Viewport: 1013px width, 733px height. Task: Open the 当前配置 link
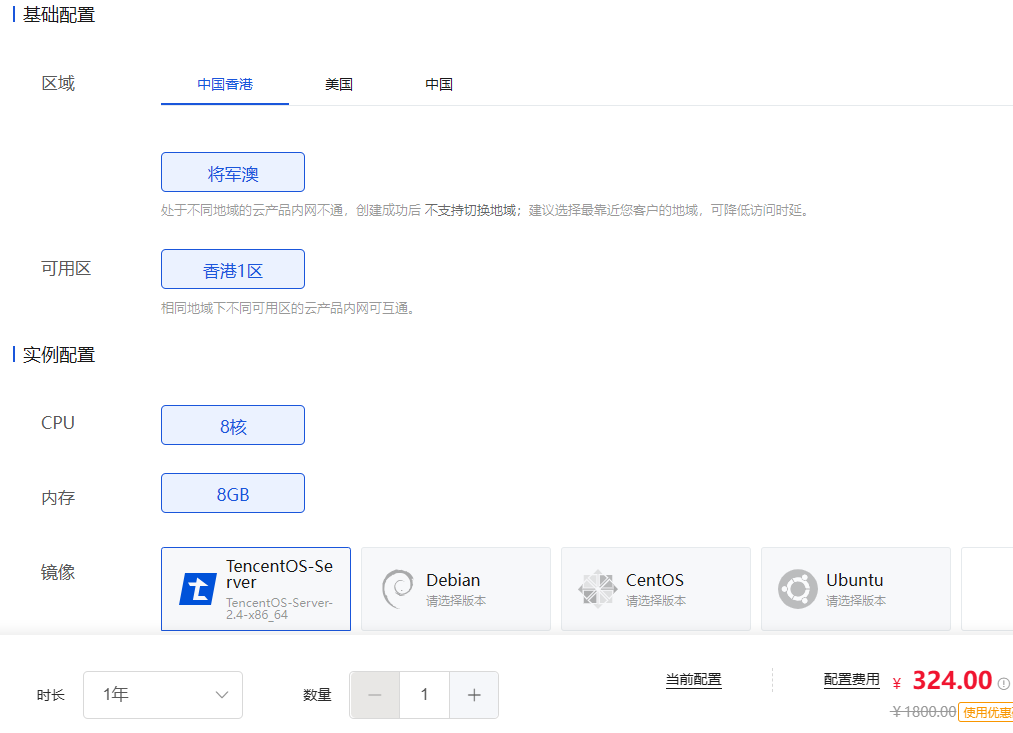coord(694,680)
